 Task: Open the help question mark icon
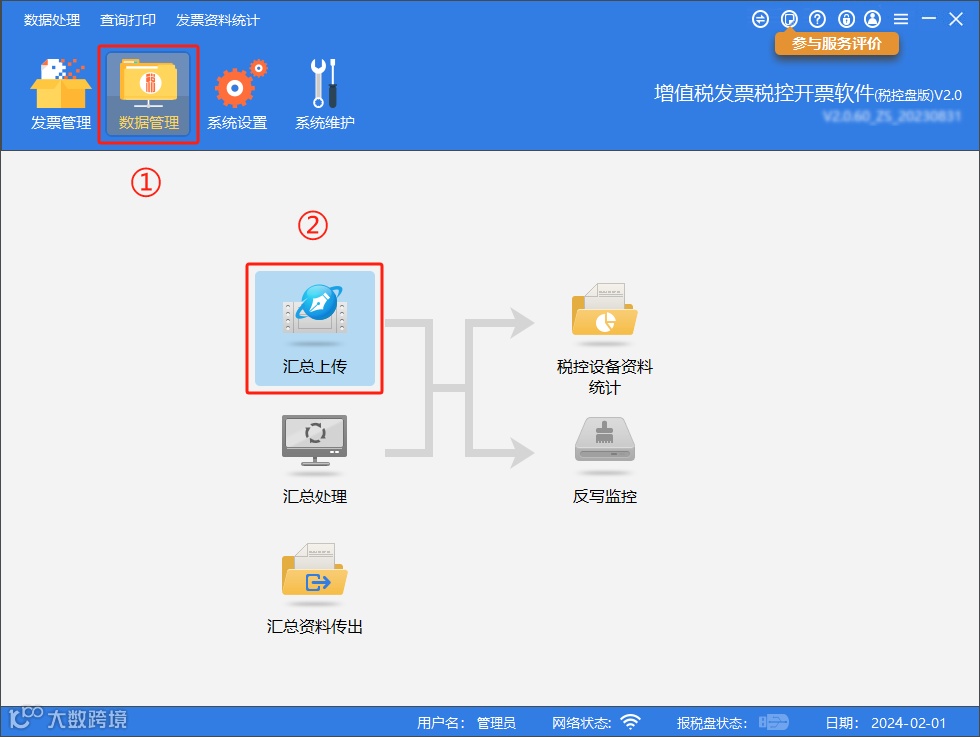817,19
